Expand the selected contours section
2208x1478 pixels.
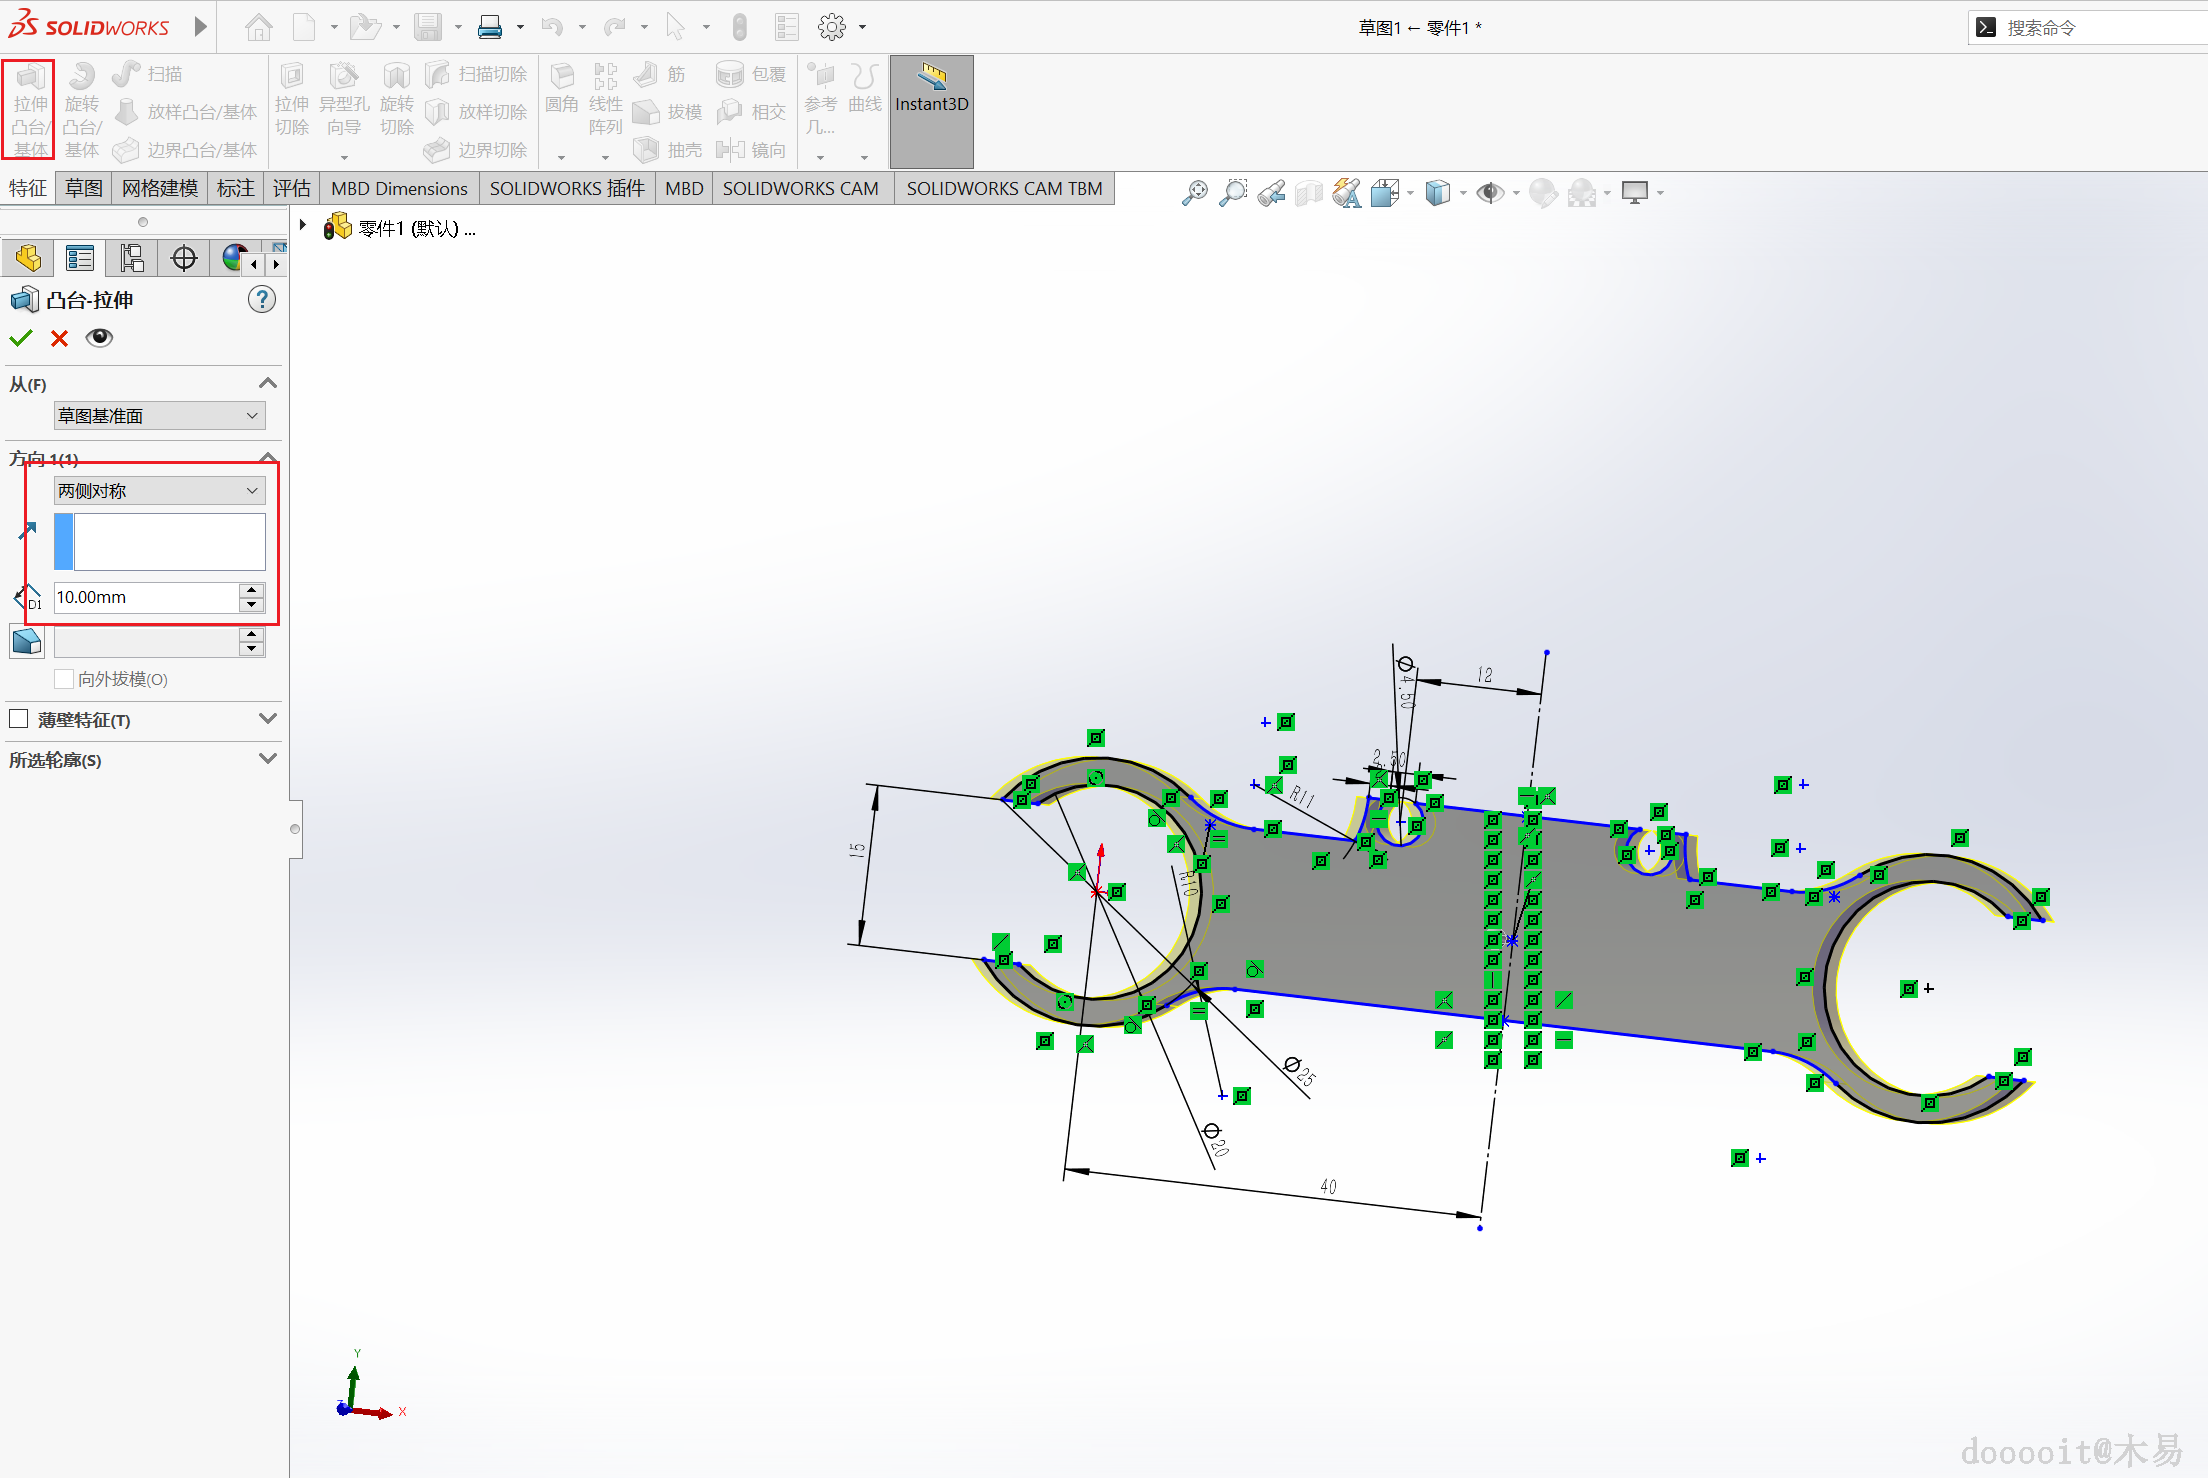pyautogui.click(x=267, y=759)
